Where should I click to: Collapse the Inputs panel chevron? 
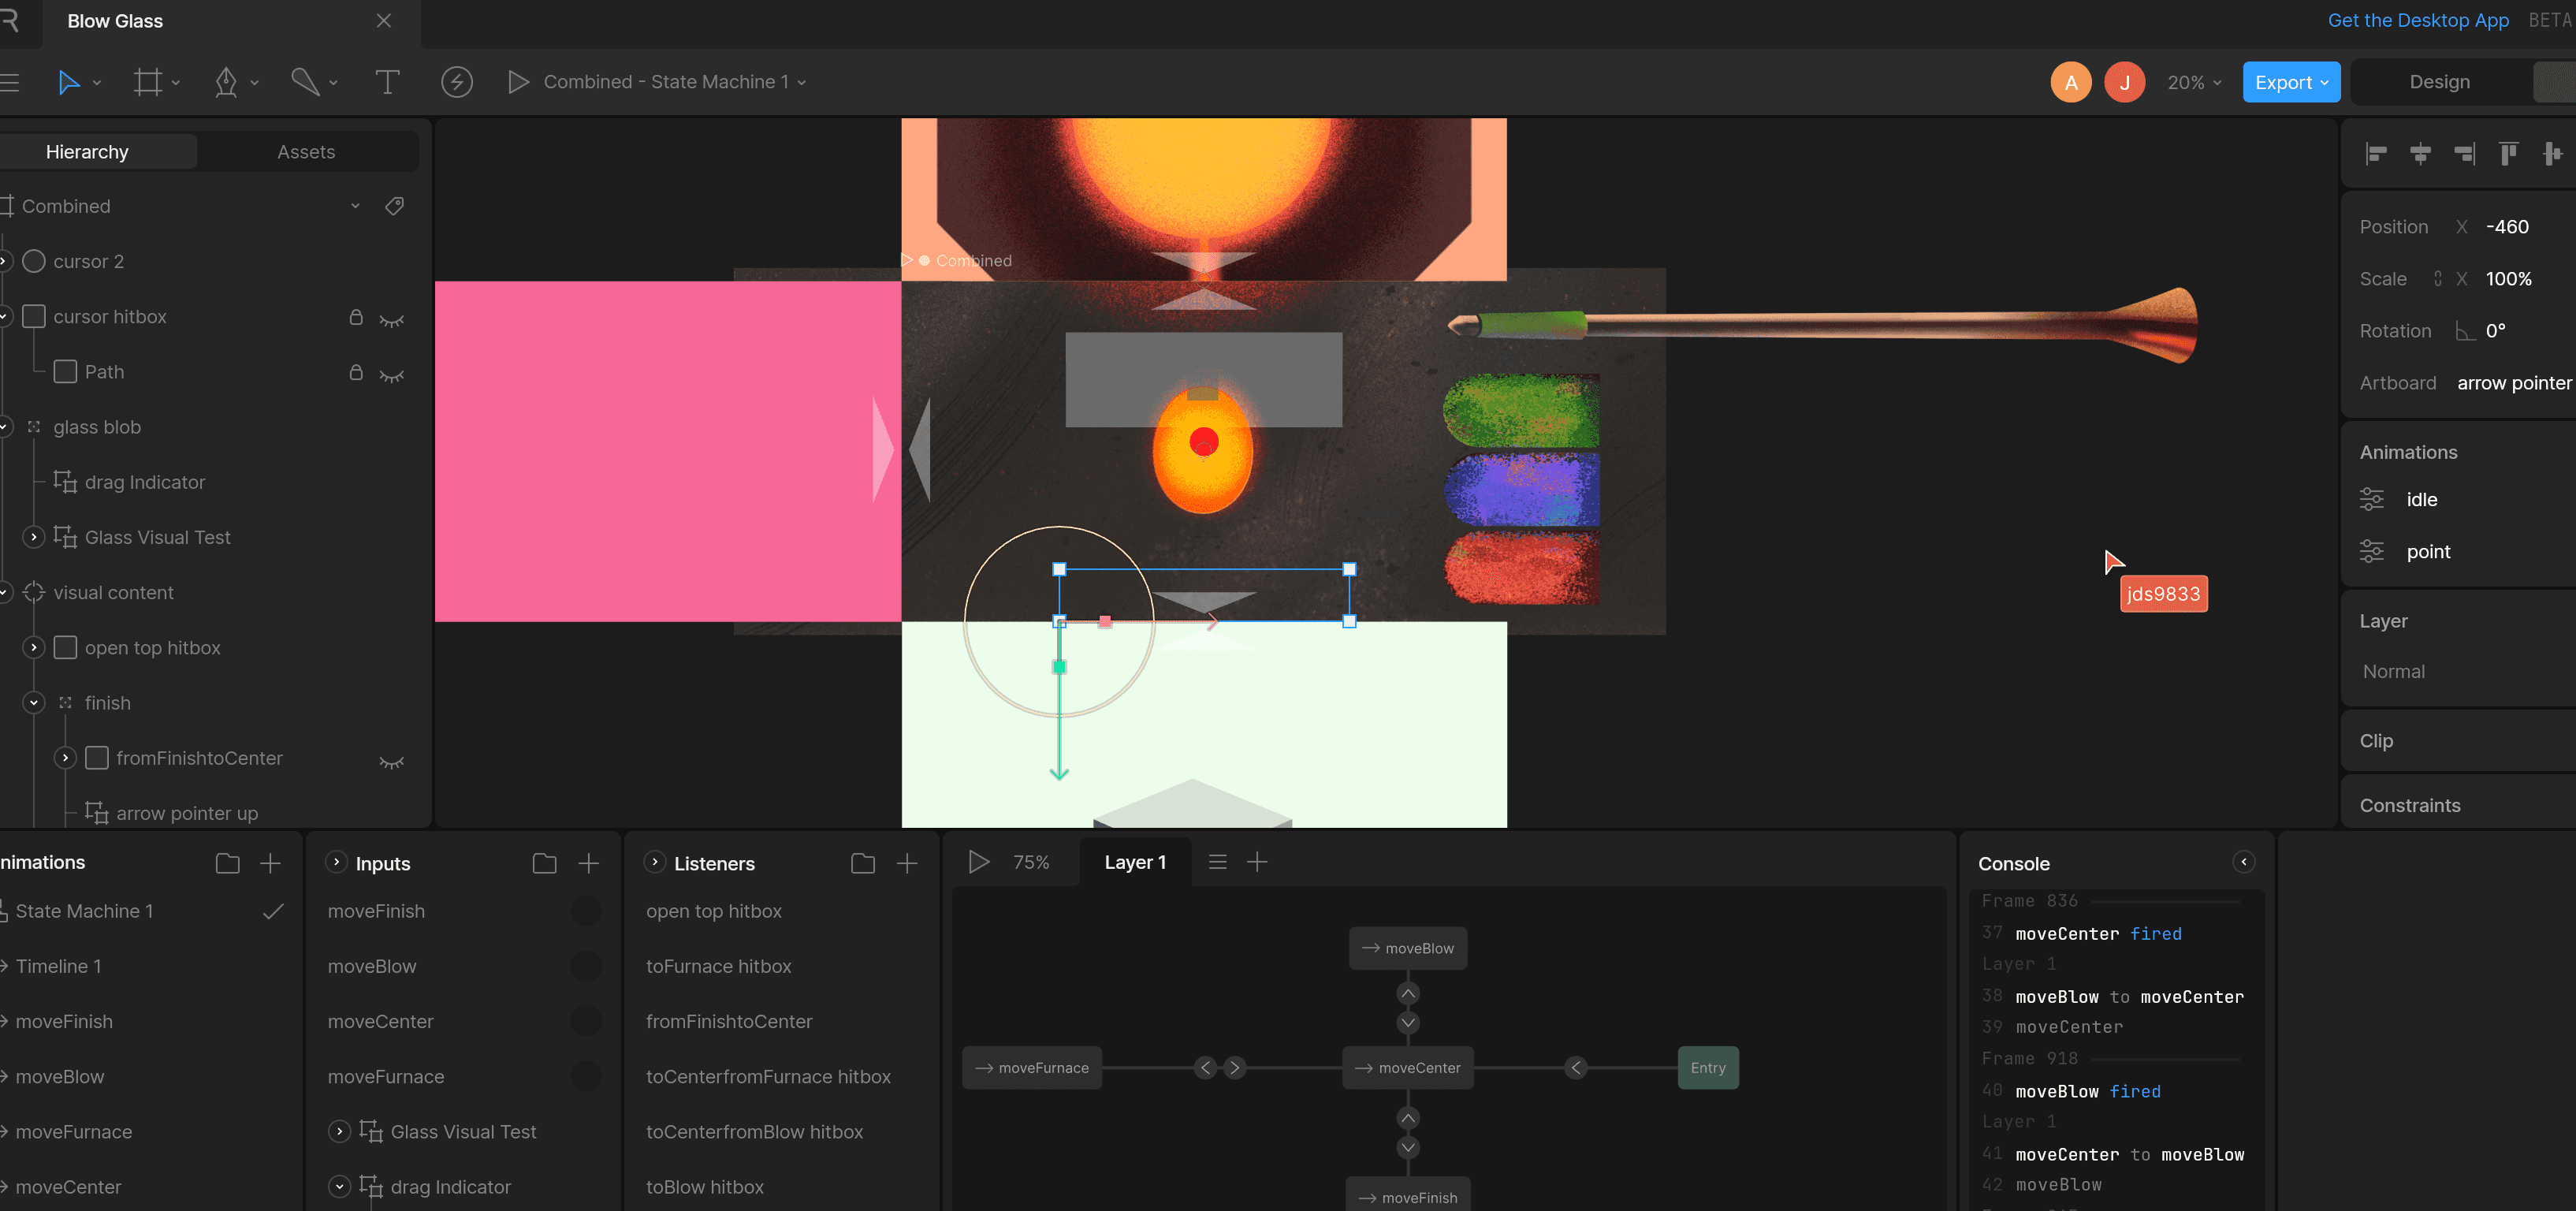tap(337, 861)
